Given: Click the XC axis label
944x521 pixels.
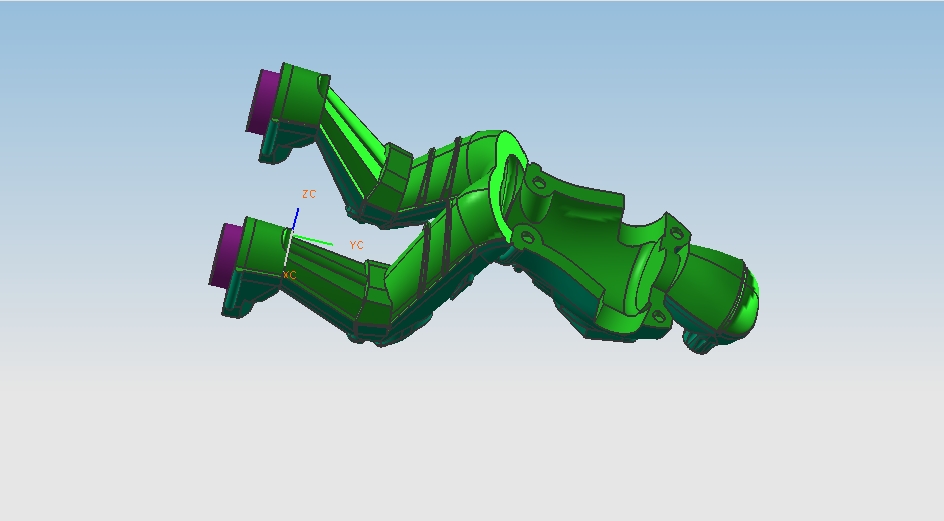Looking at the screenshot, I should (x=290, y=275).
